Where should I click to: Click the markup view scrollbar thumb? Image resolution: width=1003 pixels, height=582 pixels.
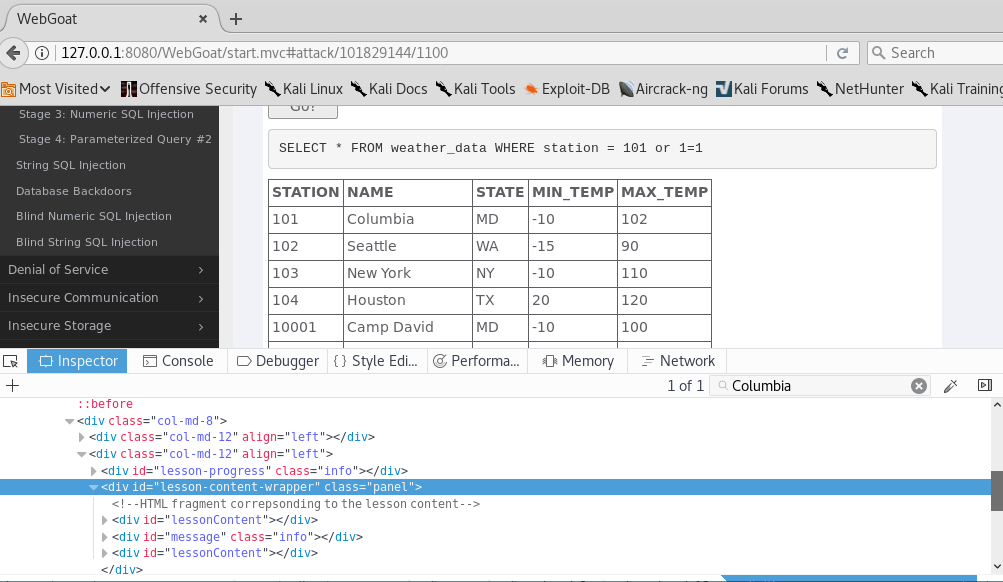(997, 491)
